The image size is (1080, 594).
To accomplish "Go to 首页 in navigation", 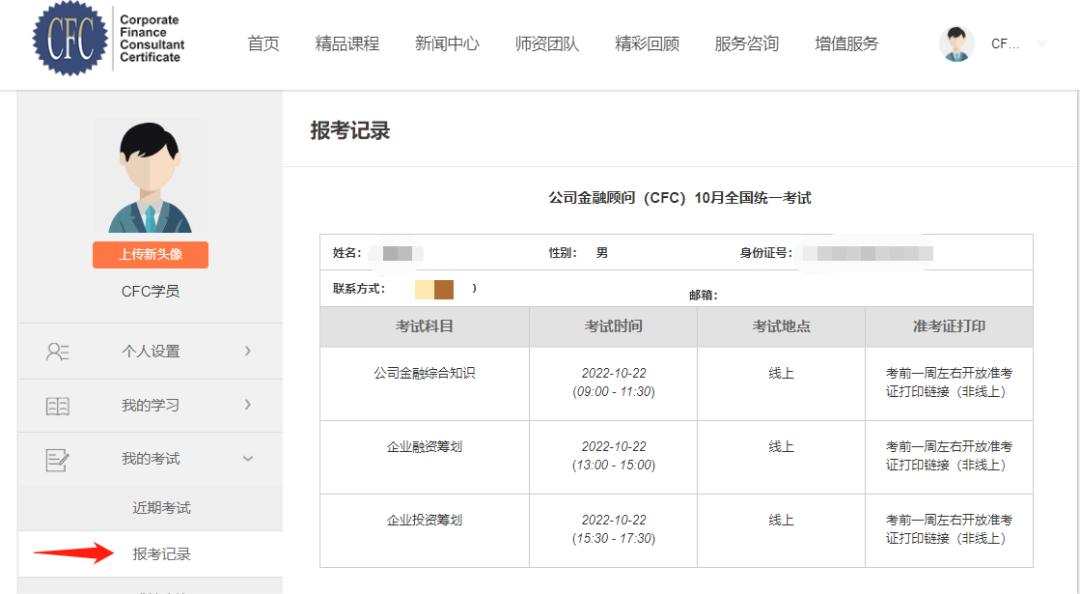I will pos(263,43).
